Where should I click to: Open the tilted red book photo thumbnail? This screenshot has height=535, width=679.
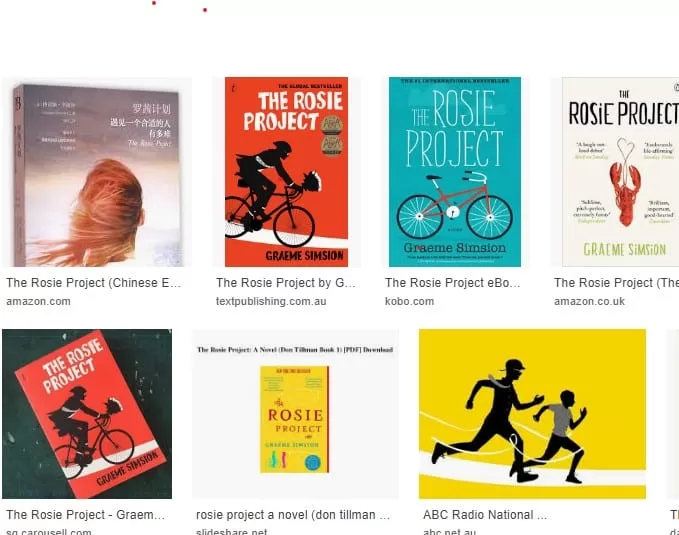pyautogui.click(x=87, y=414)
